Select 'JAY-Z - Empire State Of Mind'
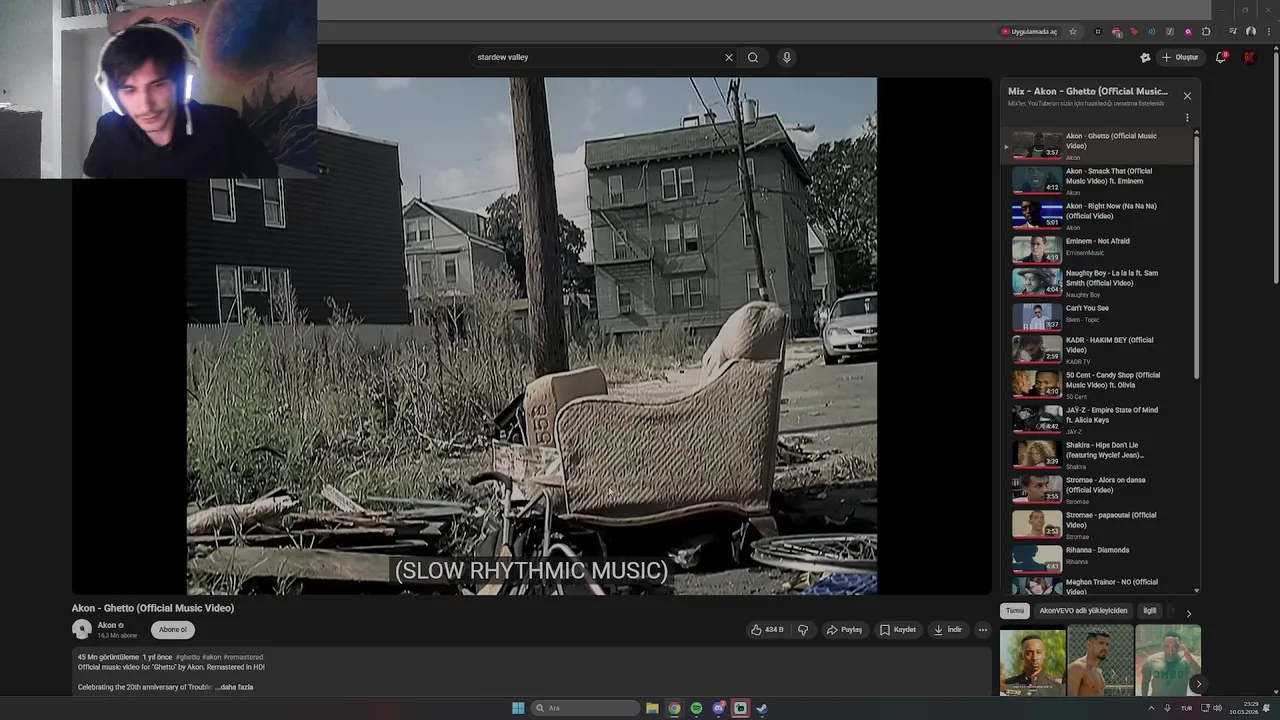Screen dimensions: 1280x720 [1098, 420]
